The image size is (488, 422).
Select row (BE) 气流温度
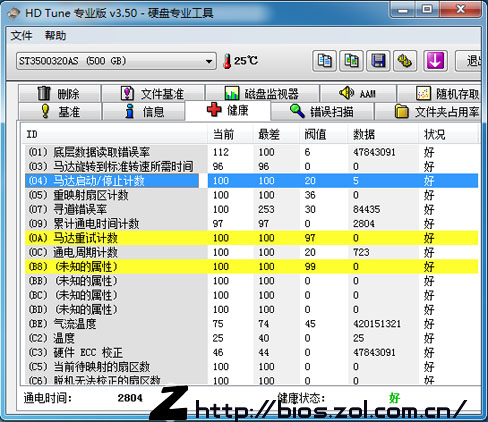coord(251,324)
